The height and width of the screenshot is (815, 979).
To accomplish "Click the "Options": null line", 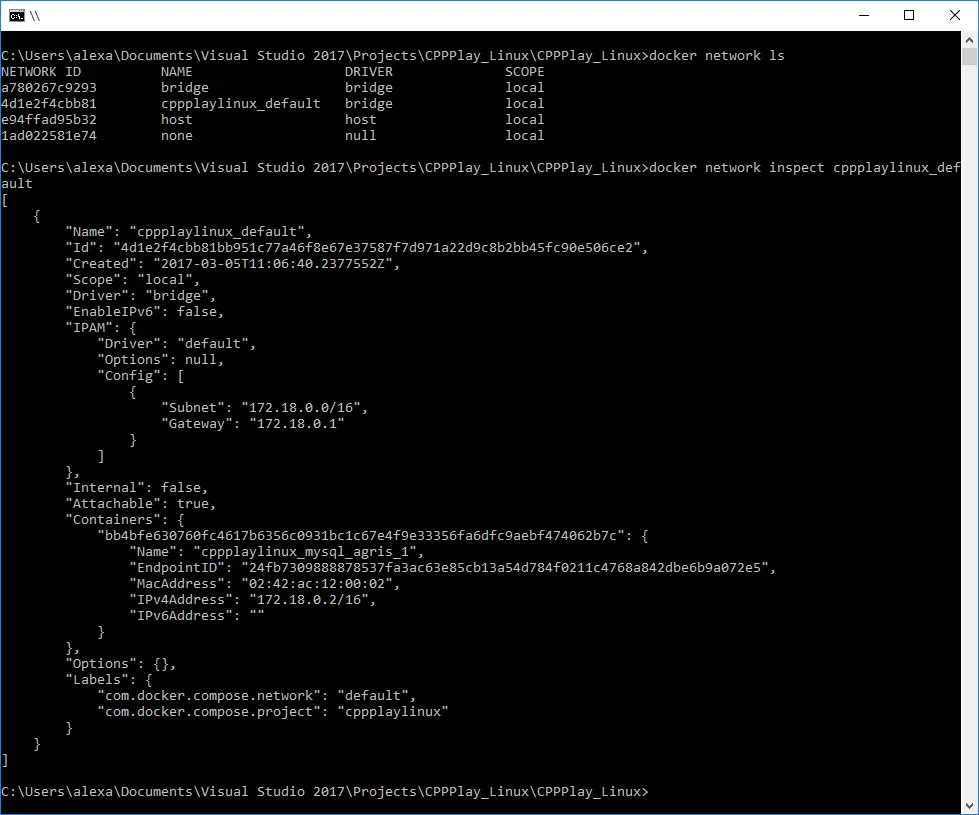I will tap(160, 360).
